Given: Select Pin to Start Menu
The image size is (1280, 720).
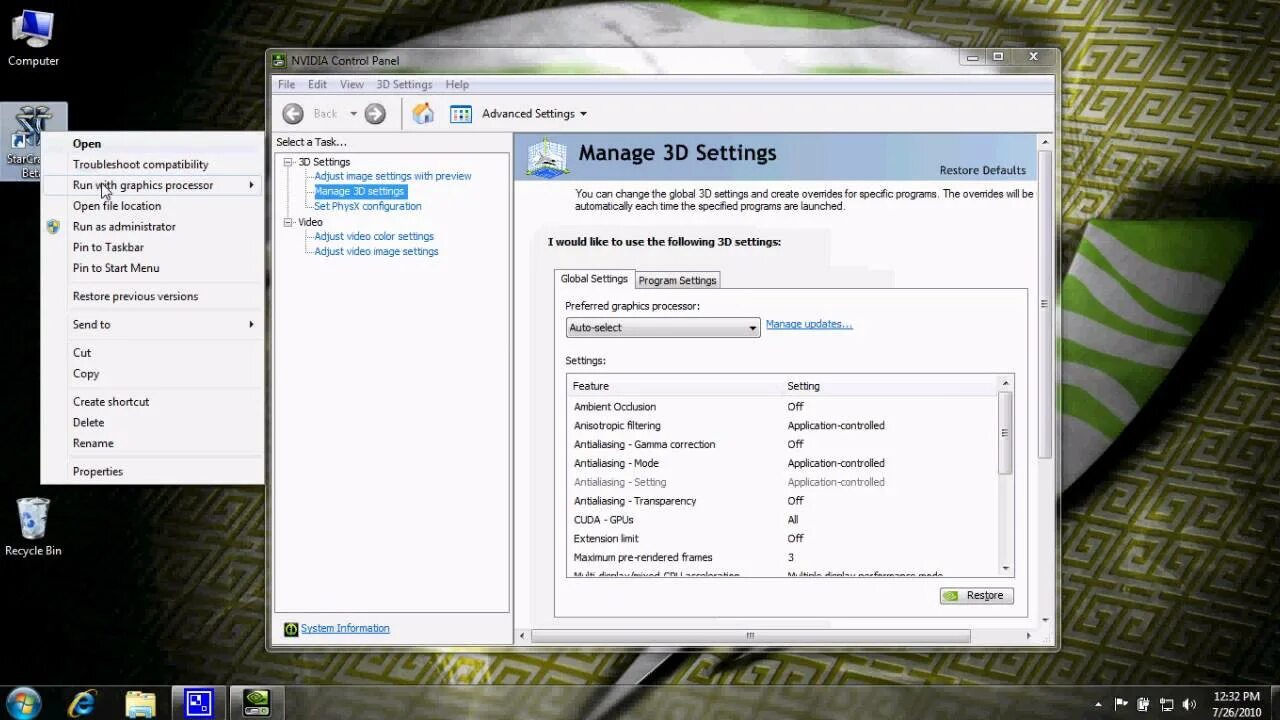Looking at the screenshot, I should (x=152, y=268).
